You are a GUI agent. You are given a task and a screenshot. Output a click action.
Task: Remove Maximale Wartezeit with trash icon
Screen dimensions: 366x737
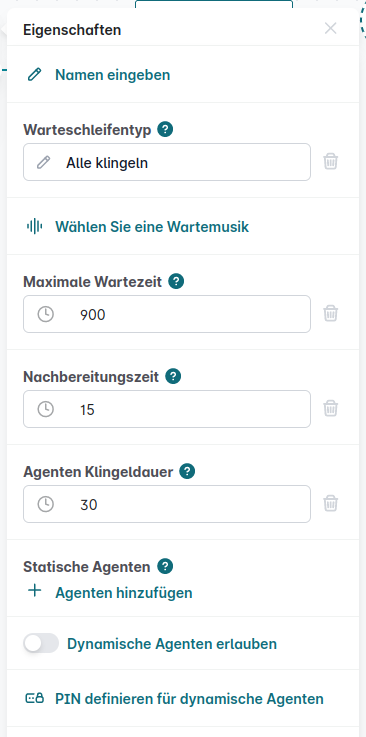pos(331,313)
